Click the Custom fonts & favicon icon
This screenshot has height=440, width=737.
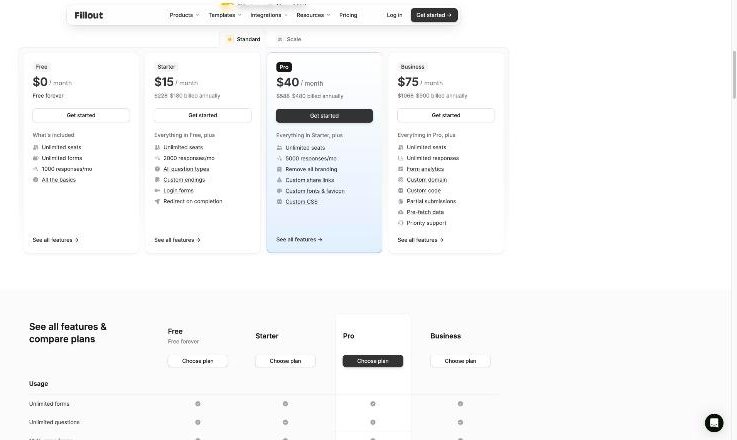coord(279,191)
